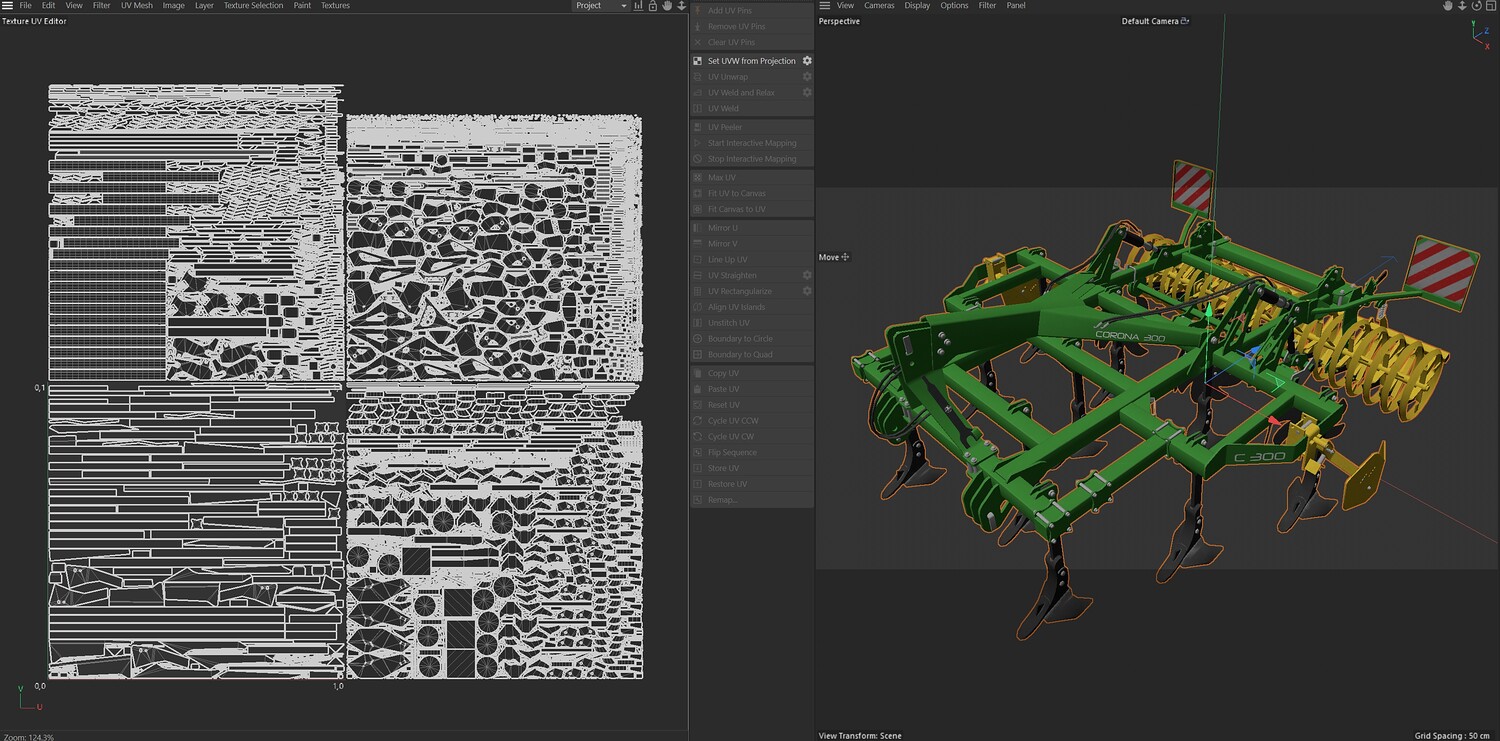This screenshot has width=1500, height=741.
Task: Open the Paint menu
Action: 302,5
